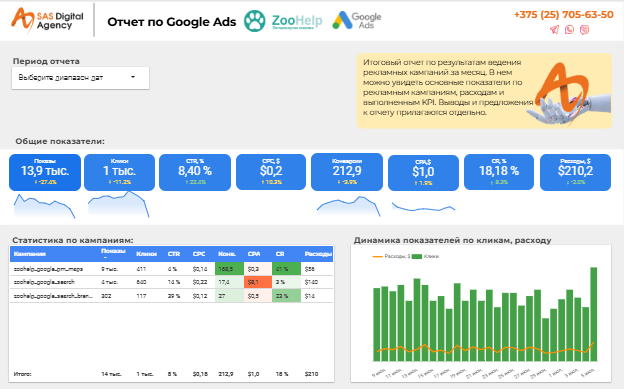The width and height of the screenshot is (624, 389).
Task: Sort table by CPC column header
Action: click(x=199, y=254)
